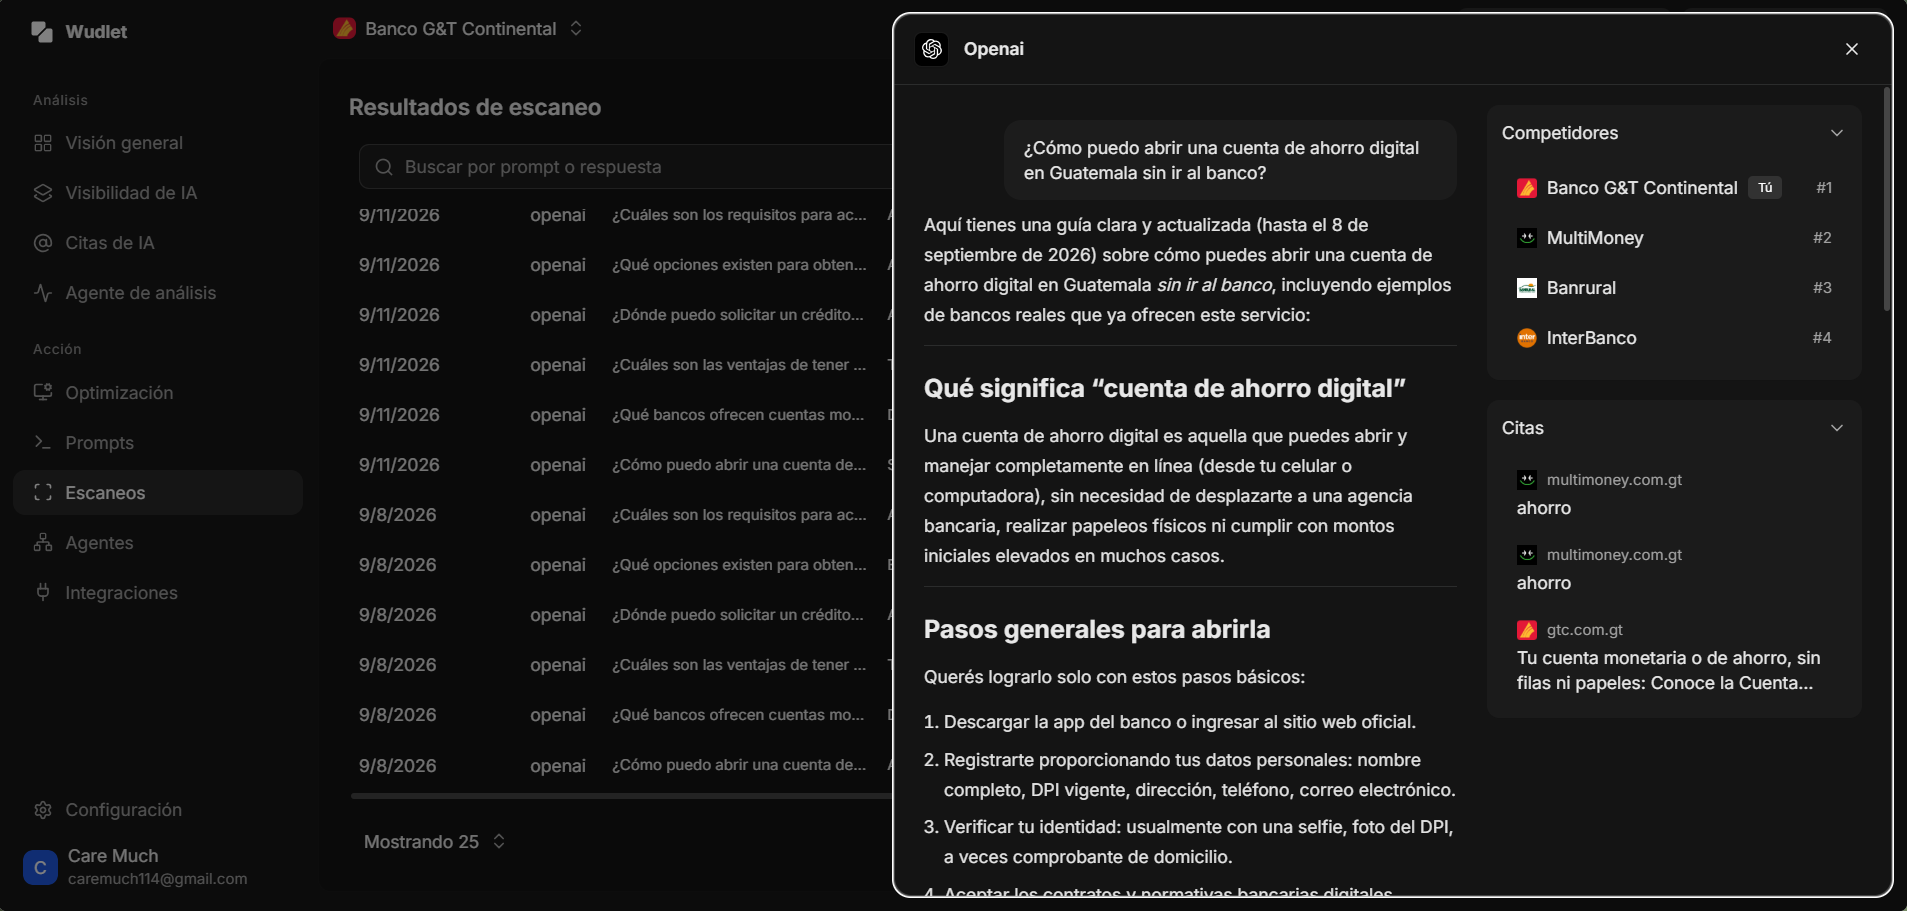Click the Optimización monitor icon
This screenshot has width=1907, height=911.
pos(43,393)
